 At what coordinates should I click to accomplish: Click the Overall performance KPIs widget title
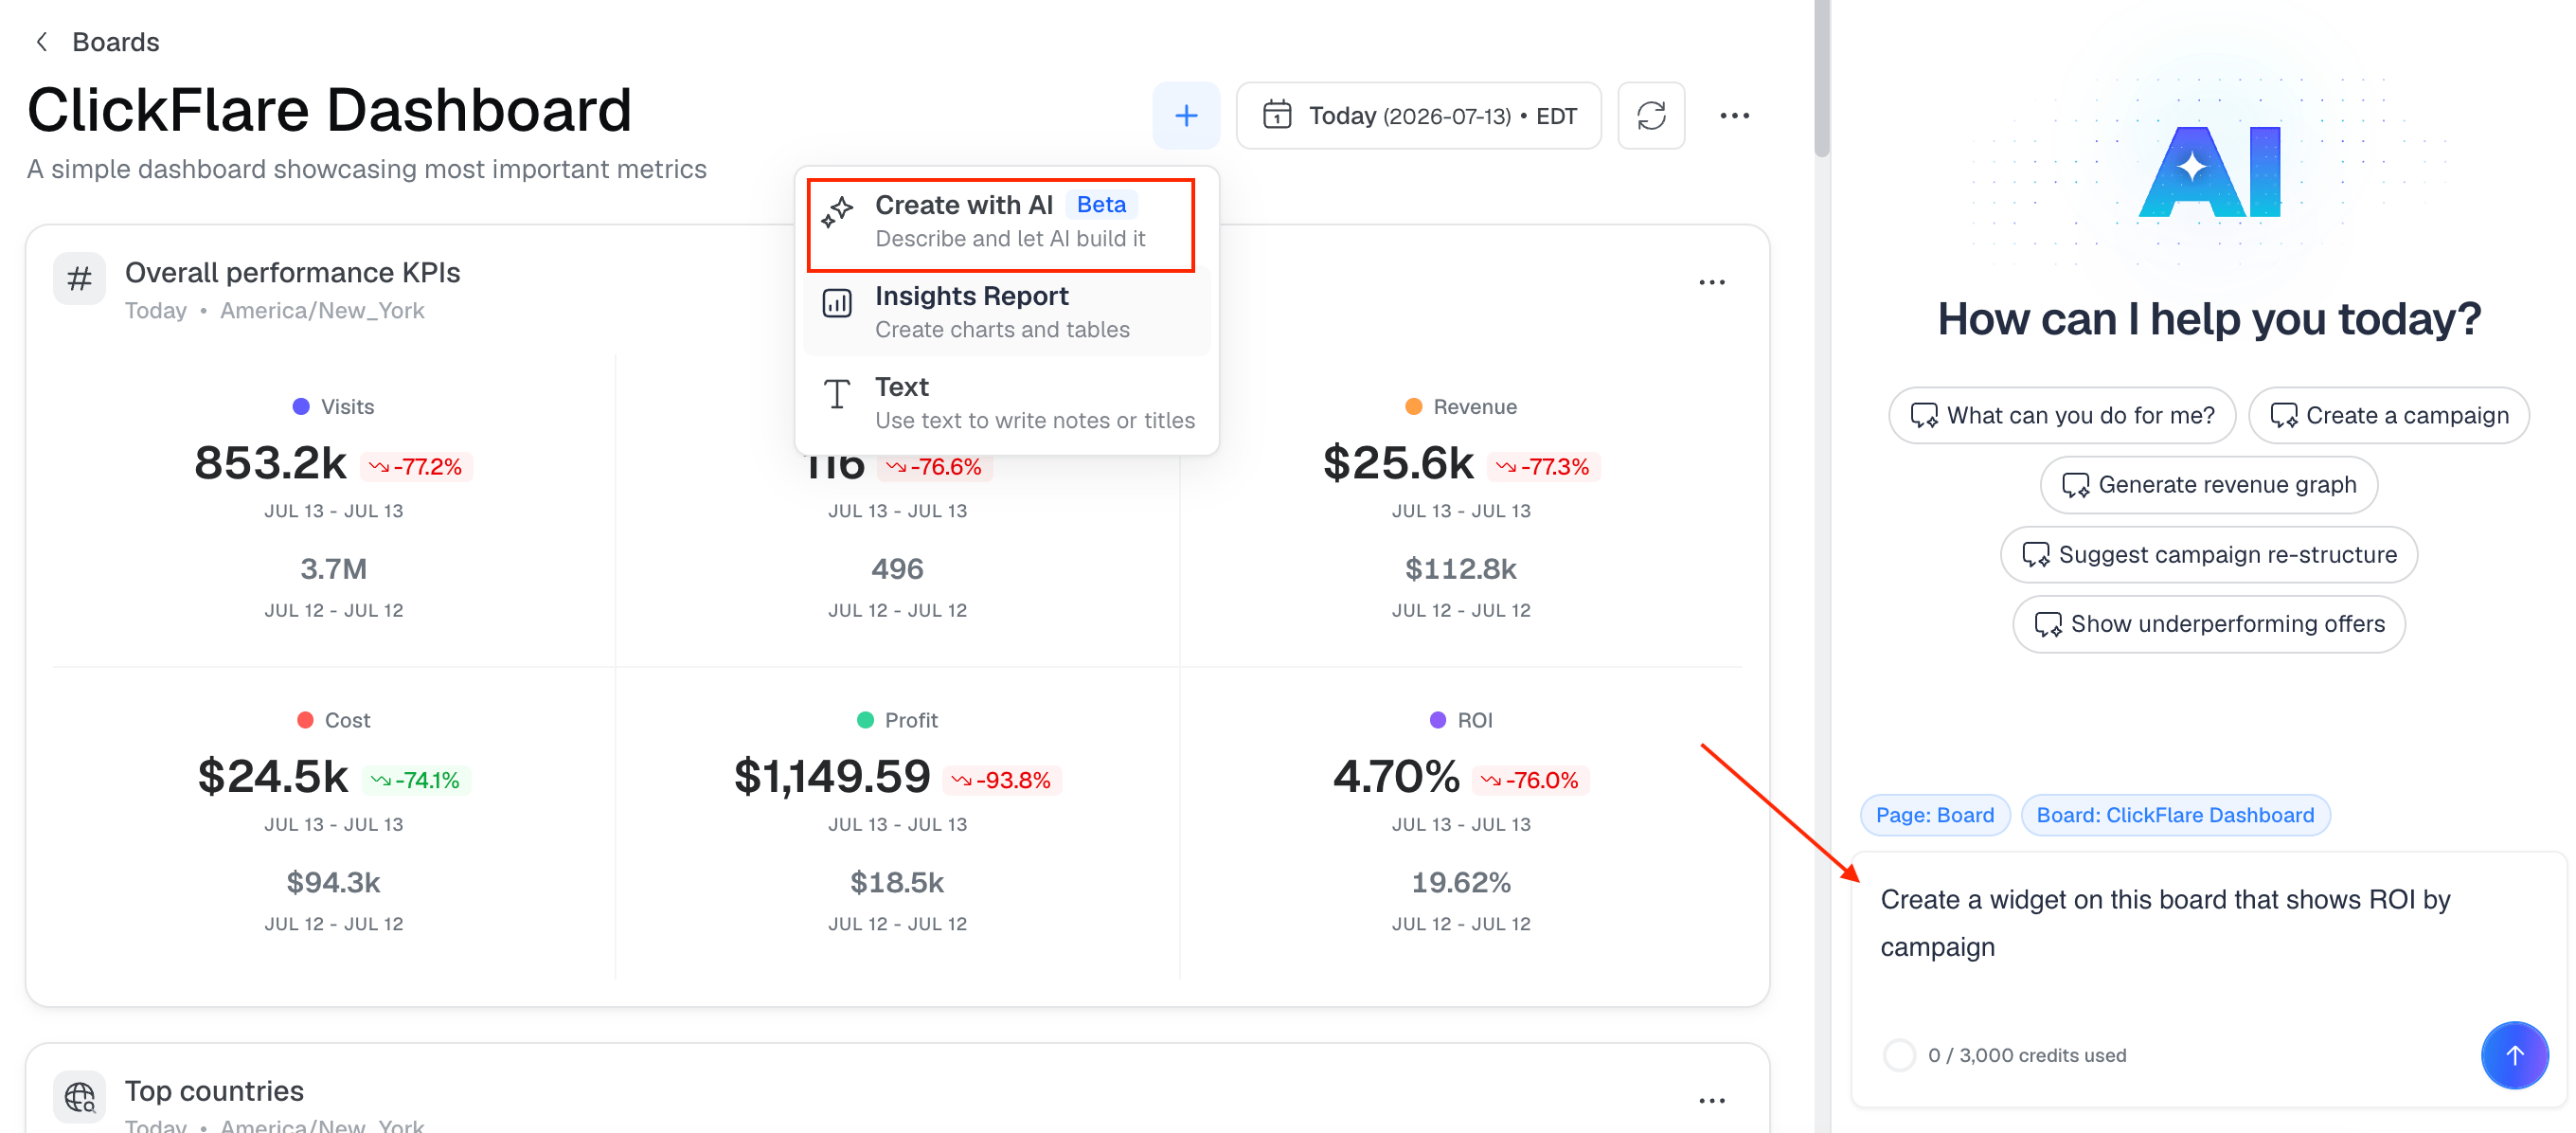[292, 273]
